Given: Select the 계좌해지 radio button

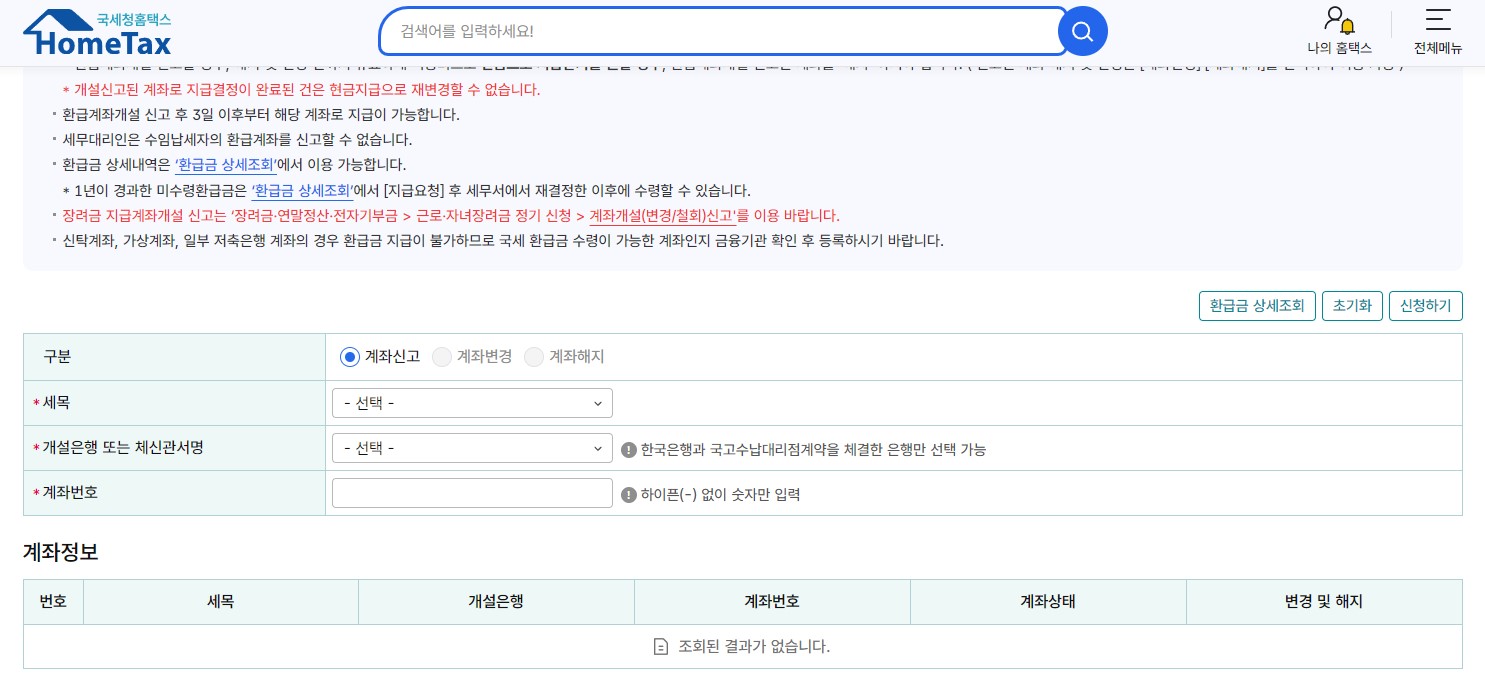Looking at the screenshot, I should coord(534,357).
